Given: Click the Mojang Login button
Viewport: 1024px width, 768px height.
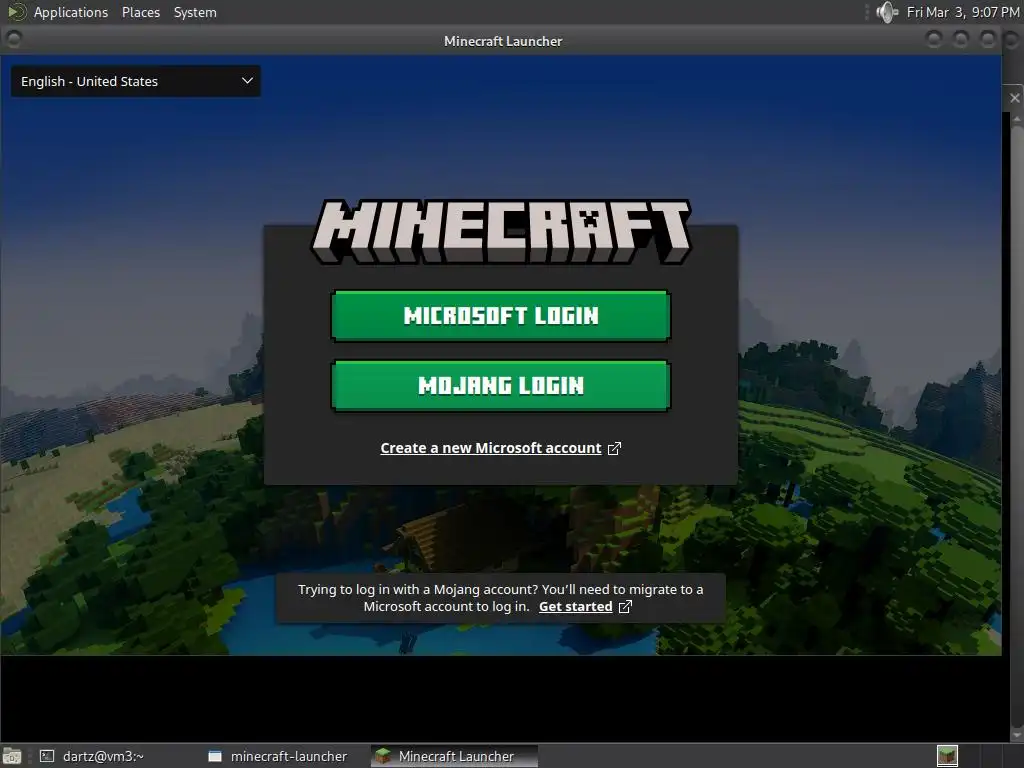Looking at the screenshot, I should coord(501,386).
